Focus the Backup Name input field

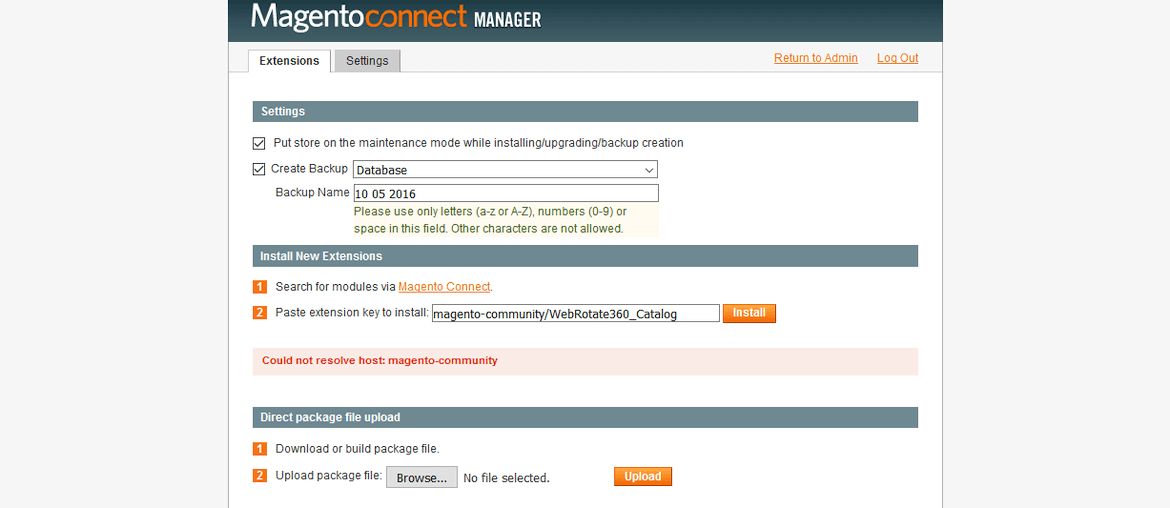click(x=506, y=193)
